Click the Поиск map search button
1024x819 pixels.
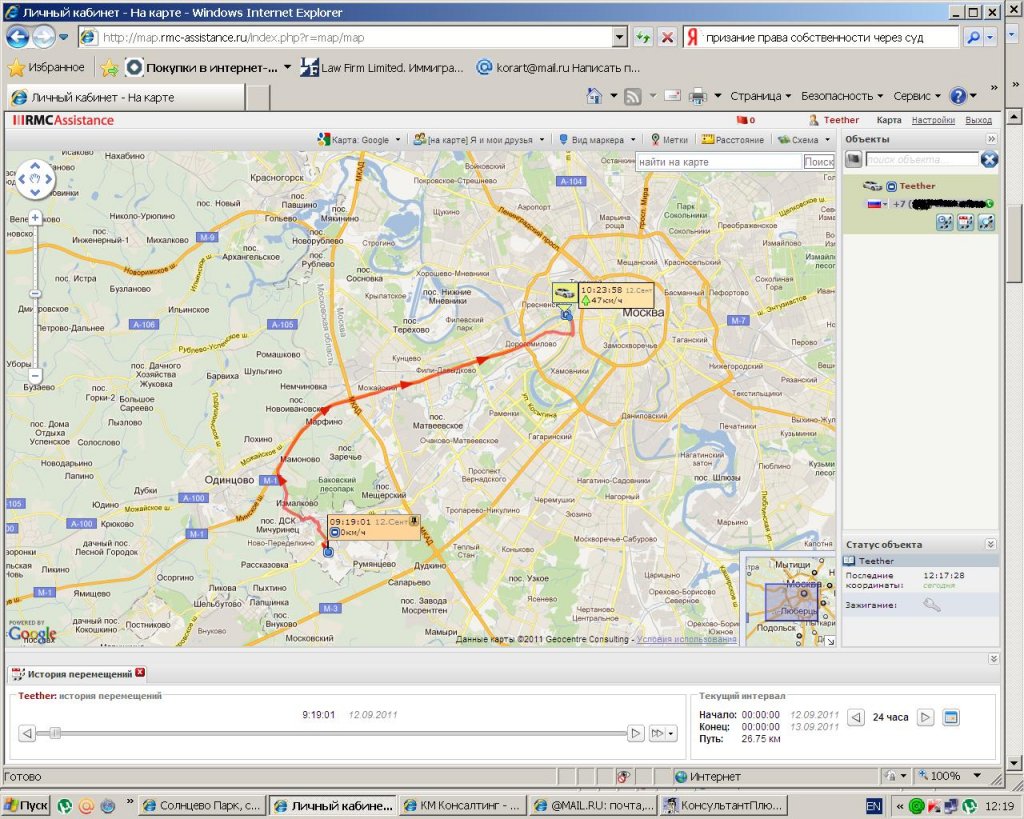point(818,162)
